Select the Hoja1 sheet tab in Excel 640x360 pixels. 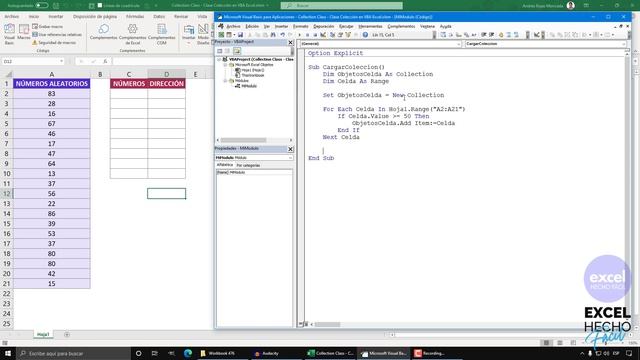pos(43,334)
